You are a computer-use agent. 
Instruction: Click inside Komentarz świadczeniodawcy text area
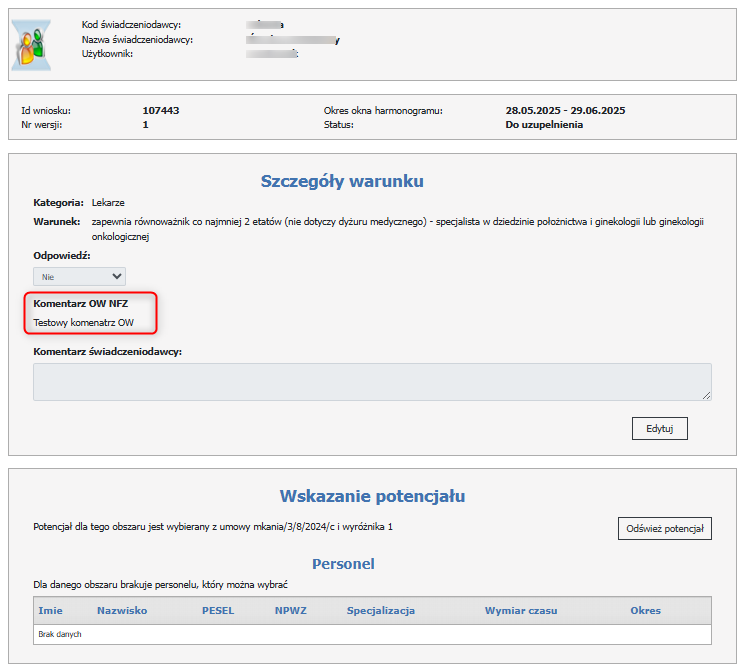[372, 382]
